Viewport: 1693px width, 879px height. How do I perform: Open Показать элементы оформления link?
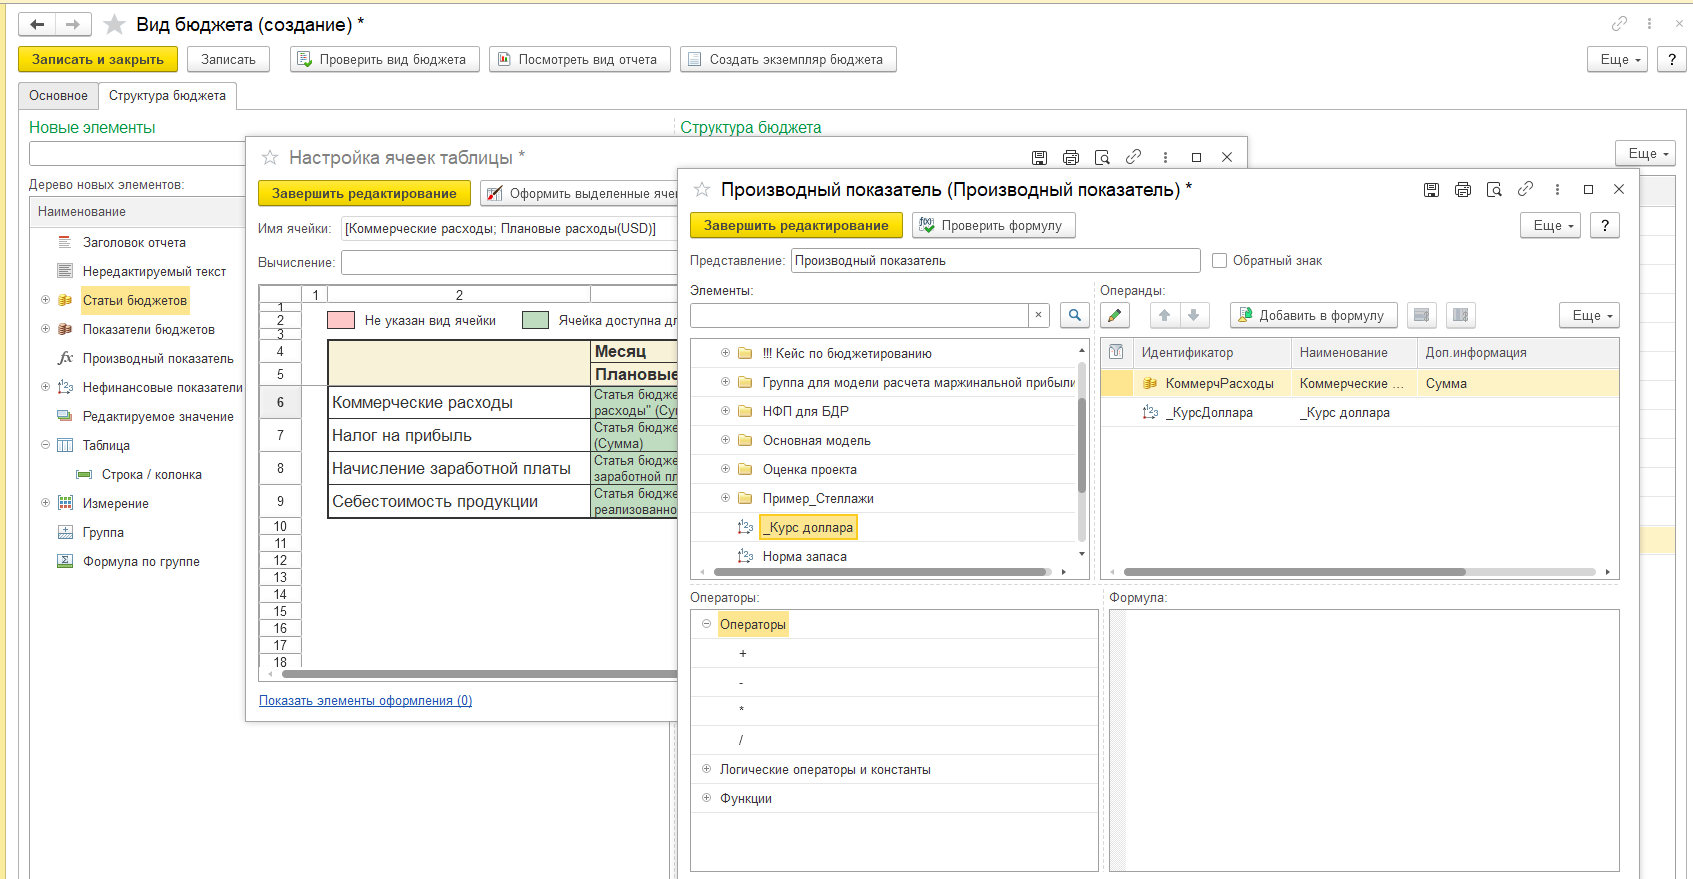pos(365,701)
